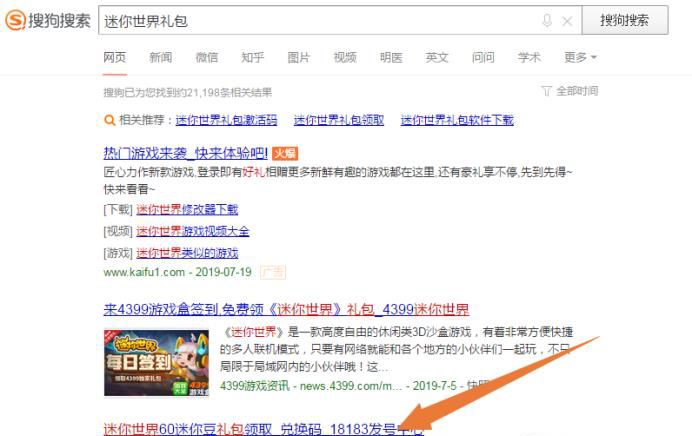The height and width of the screenshot is (436, 692).
Task: Open related search 迷你世界礼包激活码
Action: coord(226,120)
